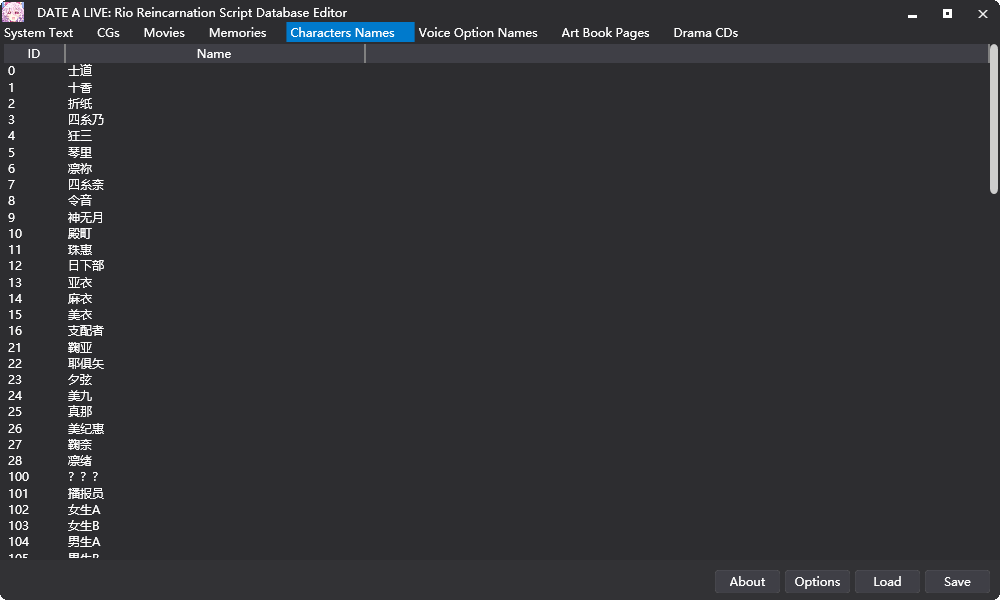Click the Save button
Screen dimensions: 1000x600
(x=957, y=582)
